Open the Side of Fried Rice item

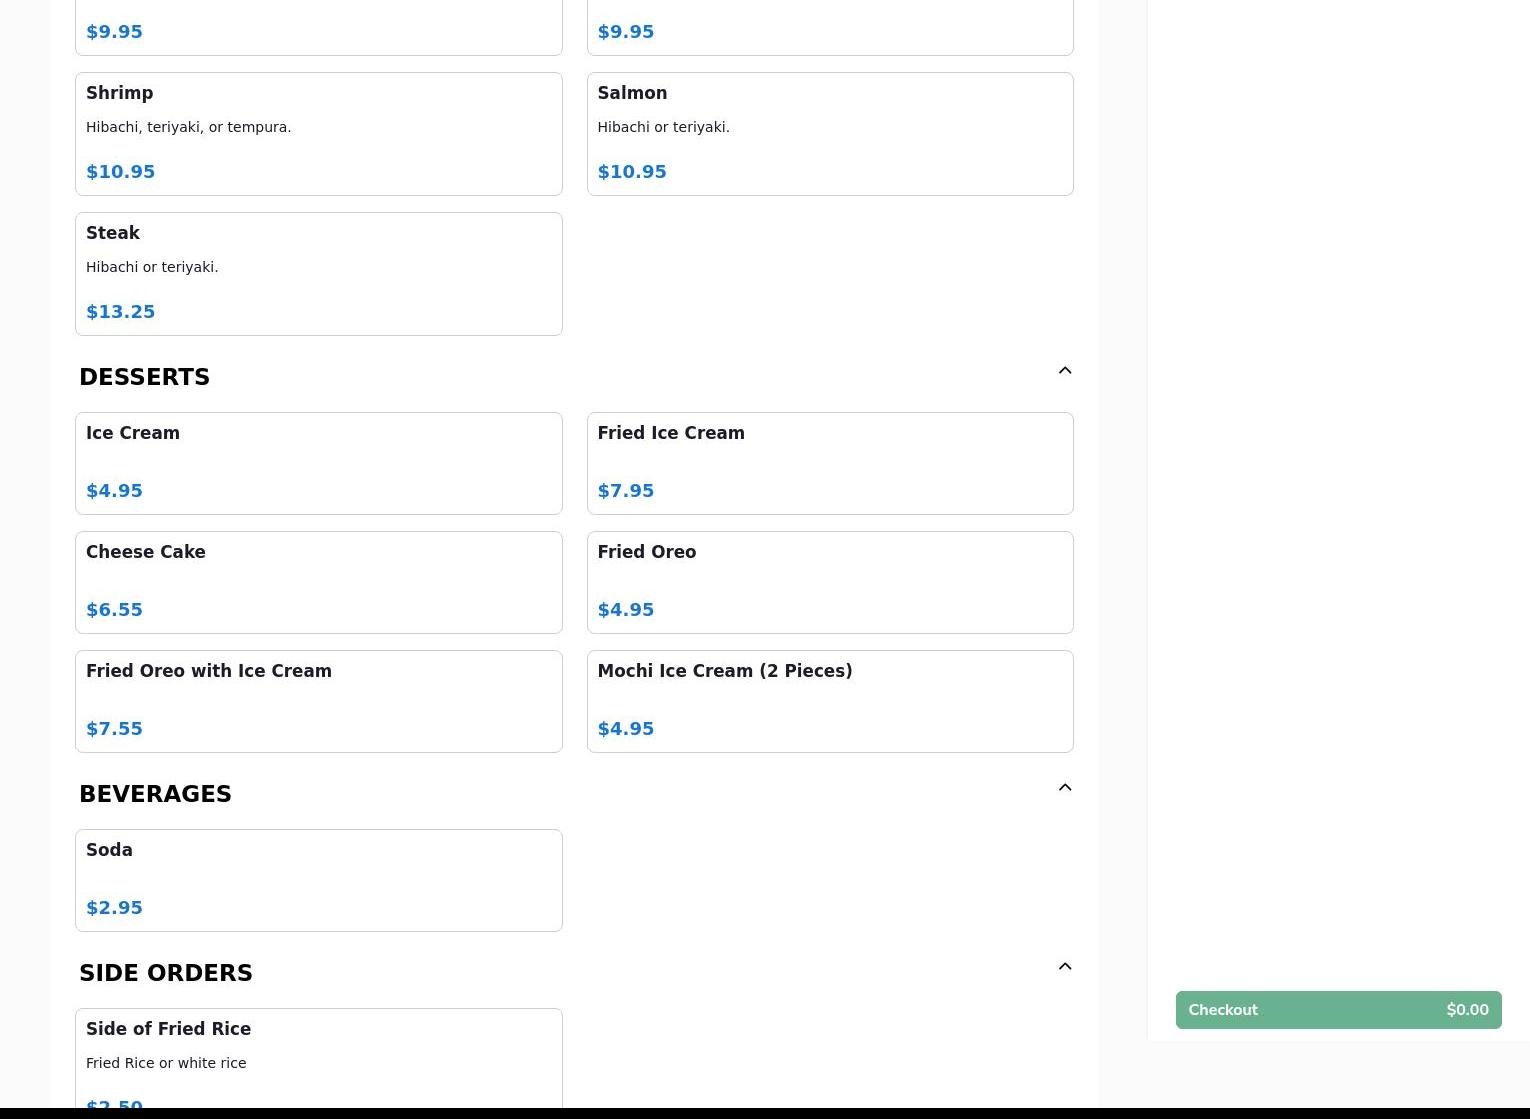[319, 1058]
